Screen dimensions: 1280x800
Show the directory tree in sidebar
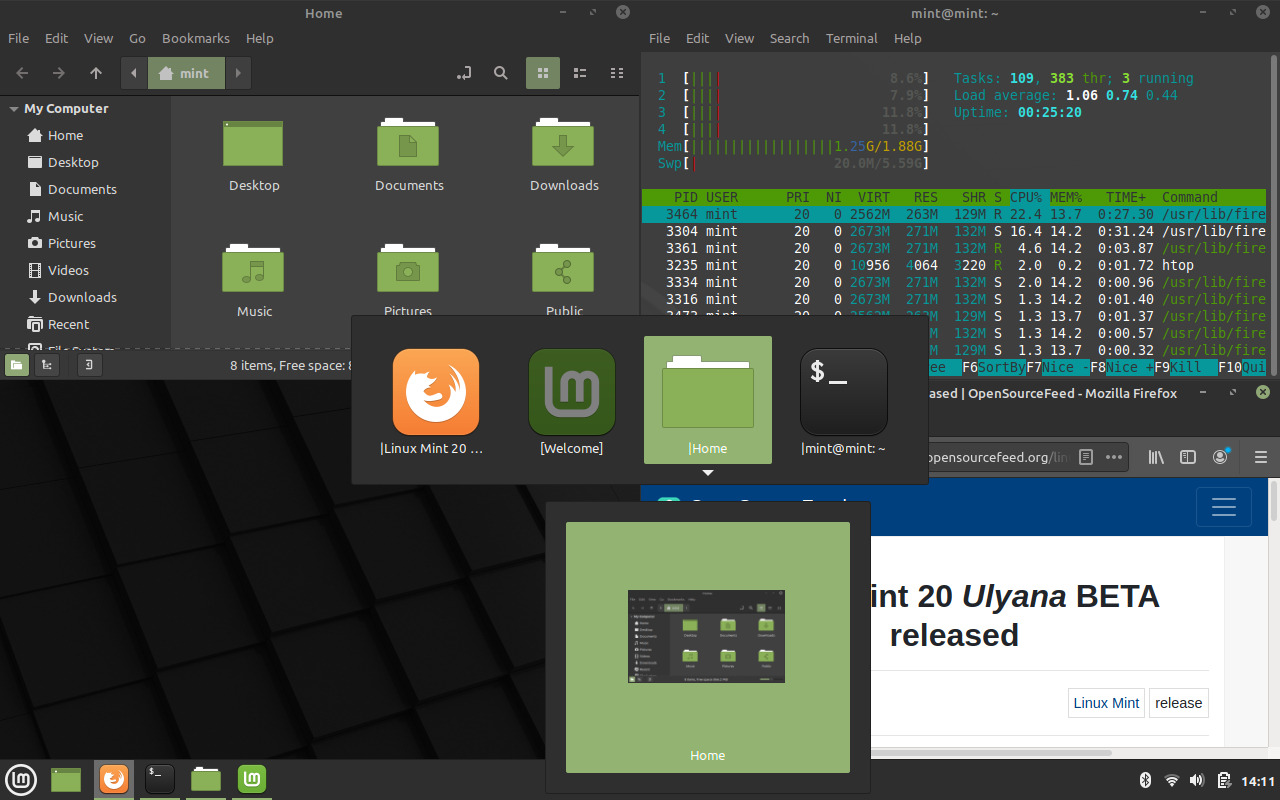(x=47, y=364)
